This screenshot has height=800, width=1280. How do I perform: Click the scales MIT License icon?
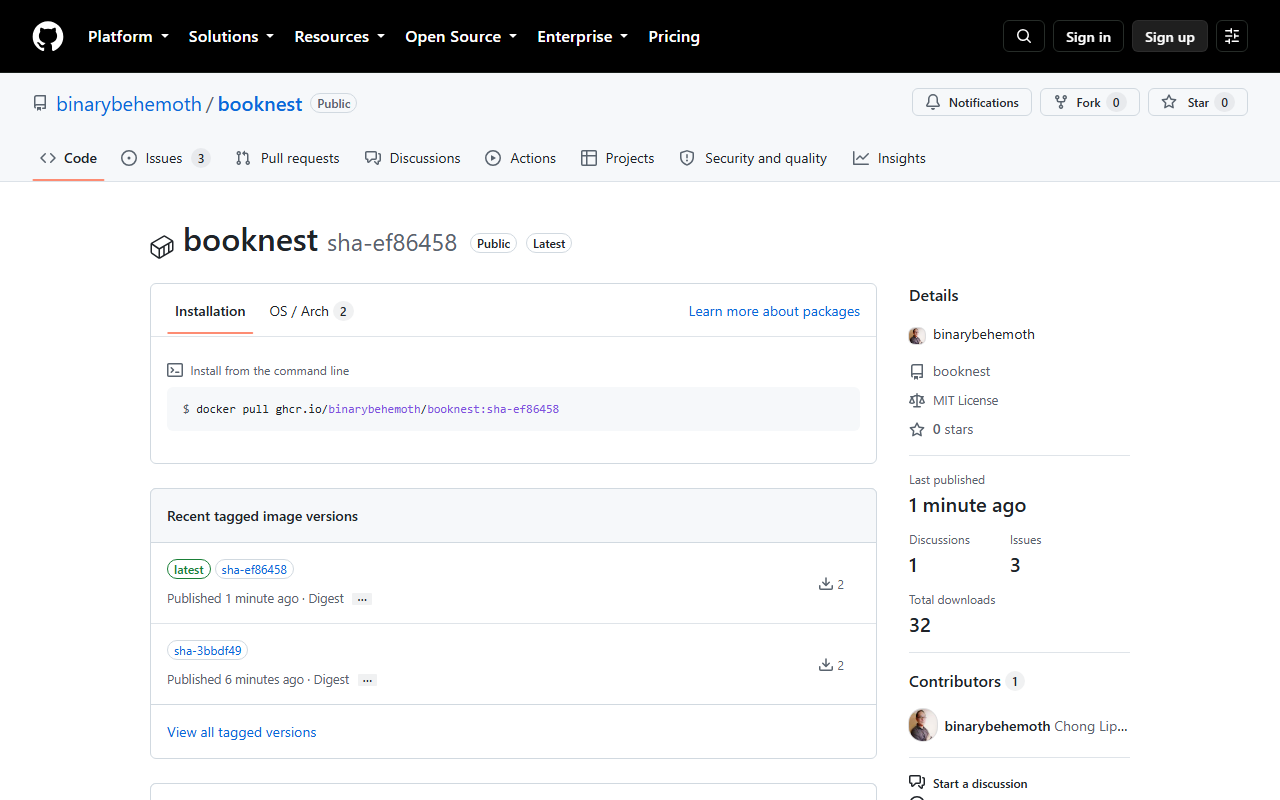click(x=917, y=400)
